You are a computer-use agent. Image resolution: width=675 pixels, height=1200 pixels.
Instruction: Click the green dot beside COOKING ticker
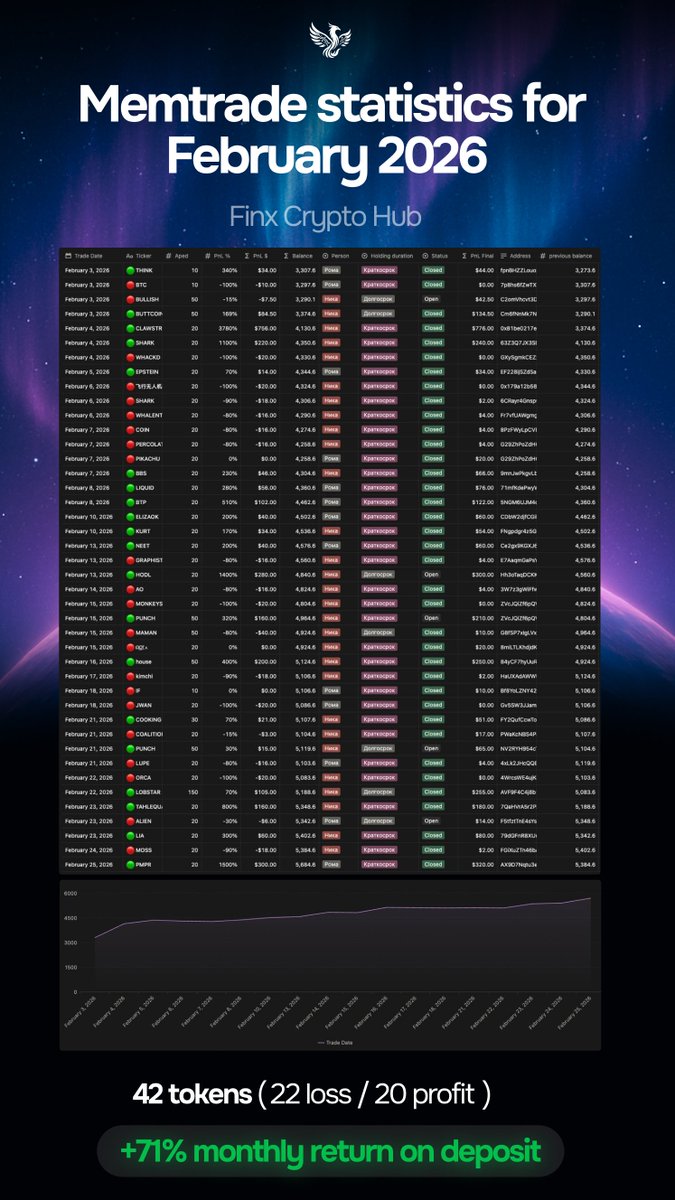point(130,720)
